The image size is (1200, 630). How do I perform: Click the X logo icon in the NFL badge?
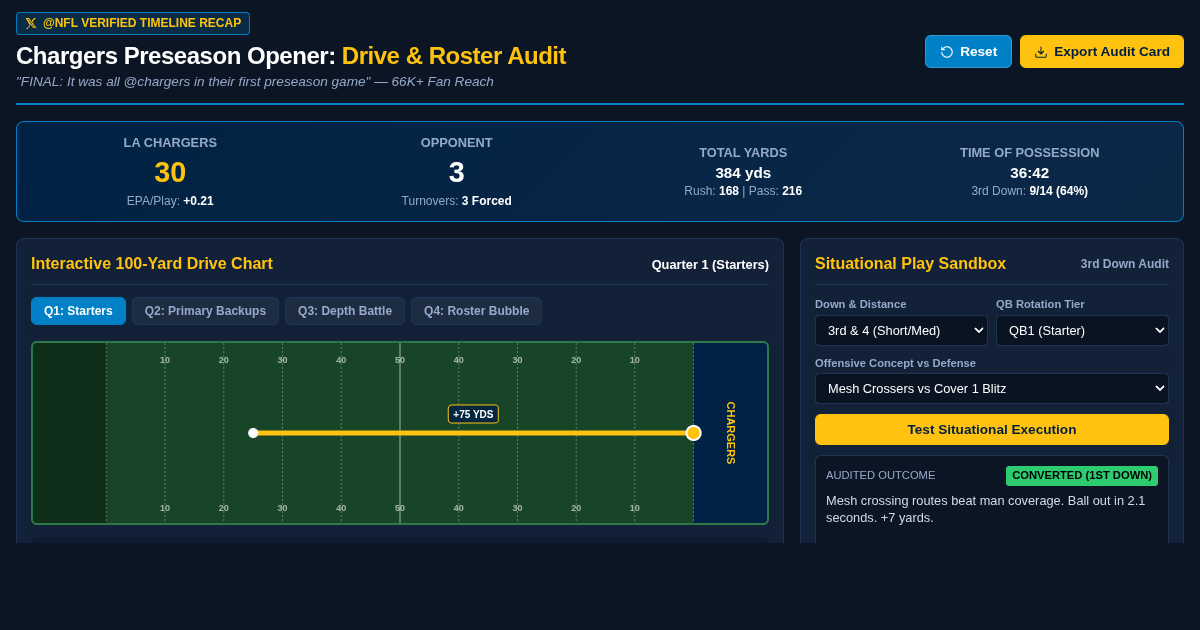coord(31,23)
